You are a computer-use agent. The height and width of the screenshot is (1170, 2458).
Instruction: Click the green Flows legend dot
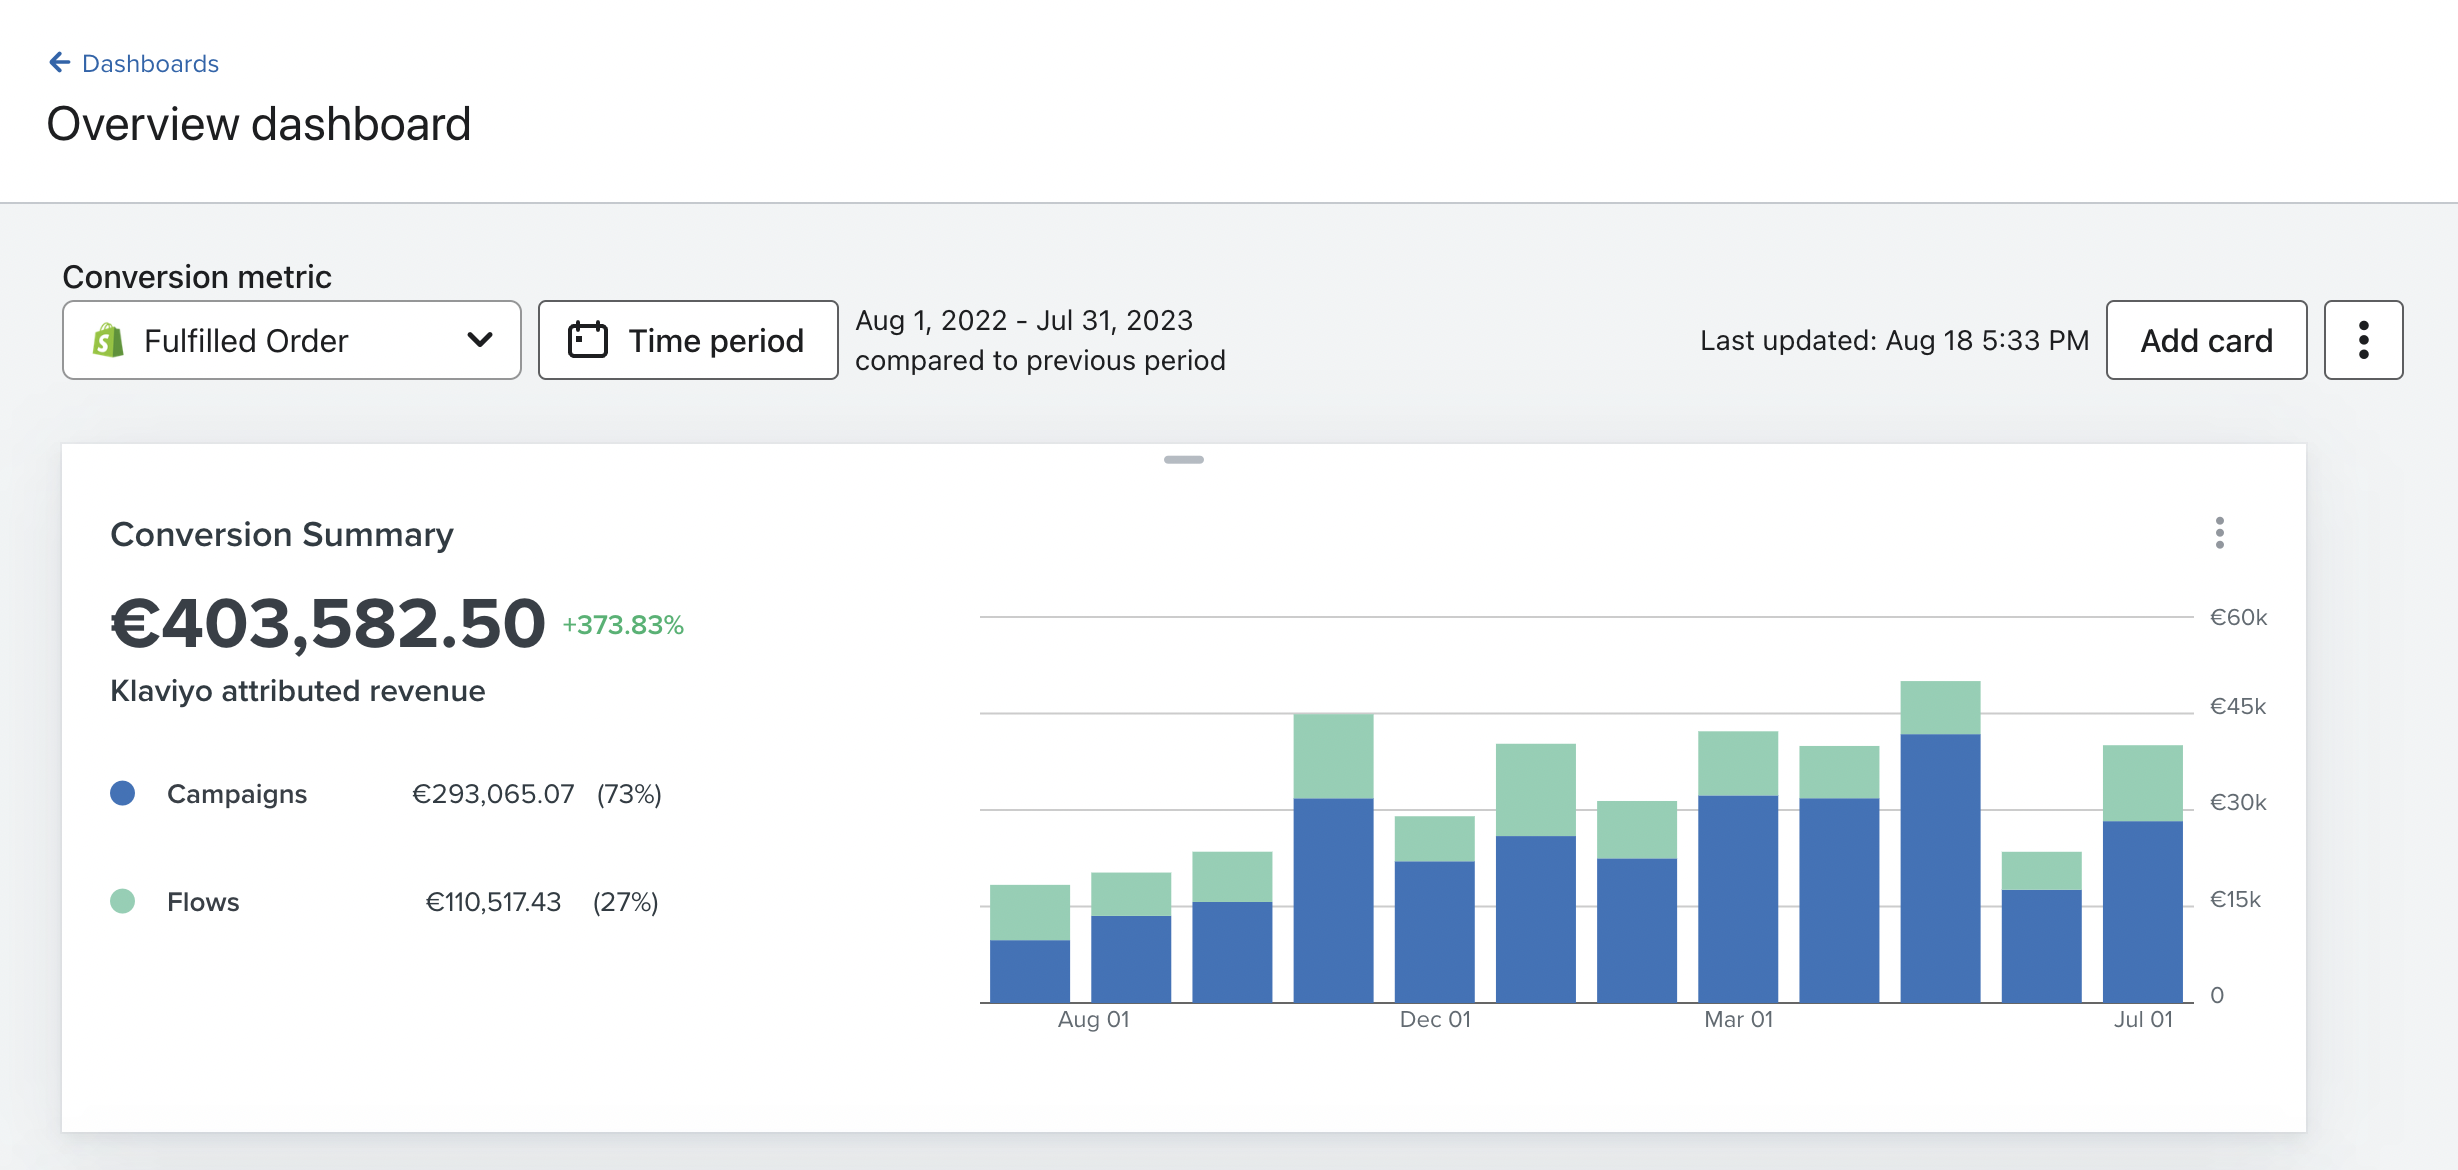[x=123, y=901]
